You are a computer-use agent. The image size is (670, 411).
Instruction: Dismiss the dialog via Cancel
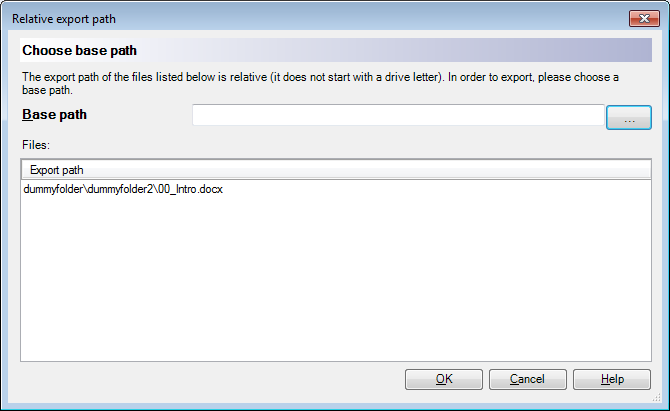(x=527, y=379)
